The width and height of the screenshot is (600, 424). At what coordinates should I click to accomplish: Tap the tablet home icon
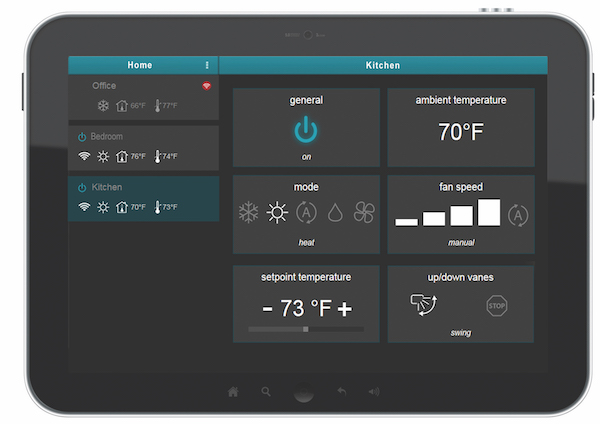233,392
